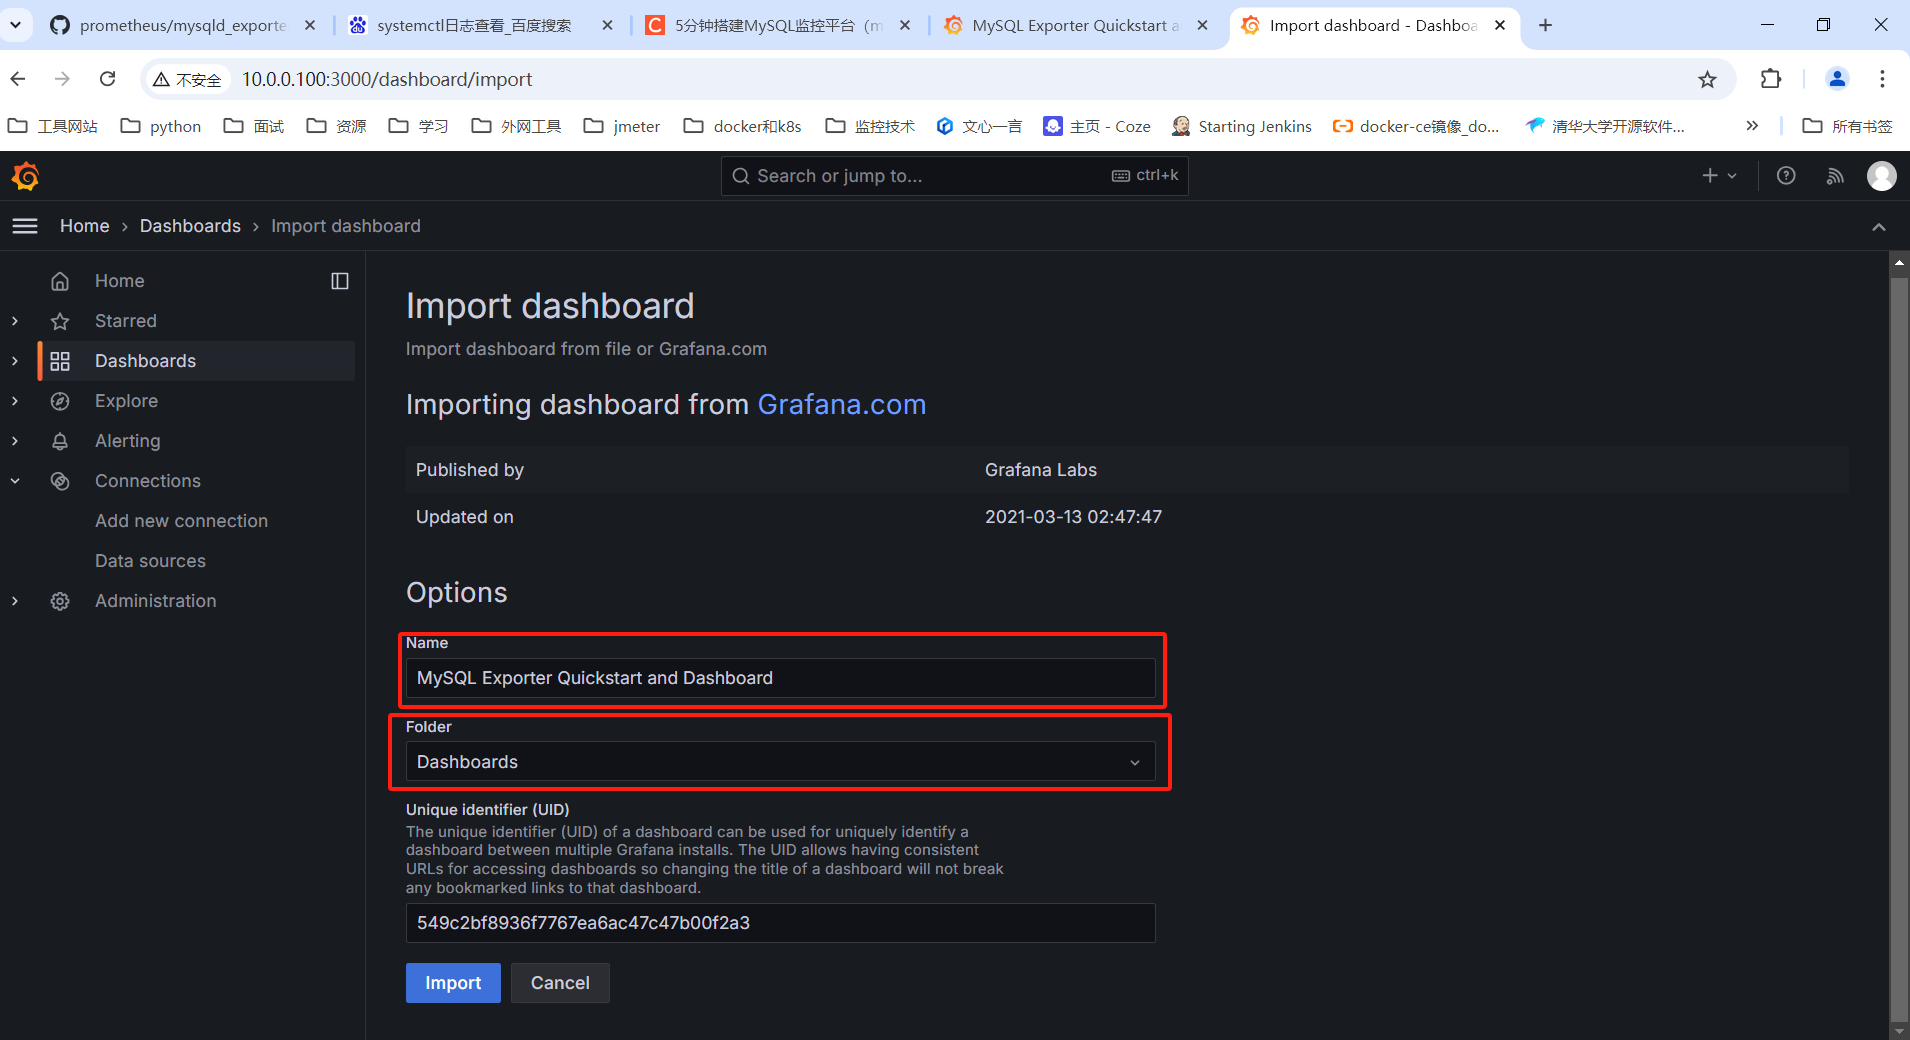The height and width of the screenshot is (1040, 1910).
Task: Expand the Dashboards section arrow
Action: click(x=15, y=361)
